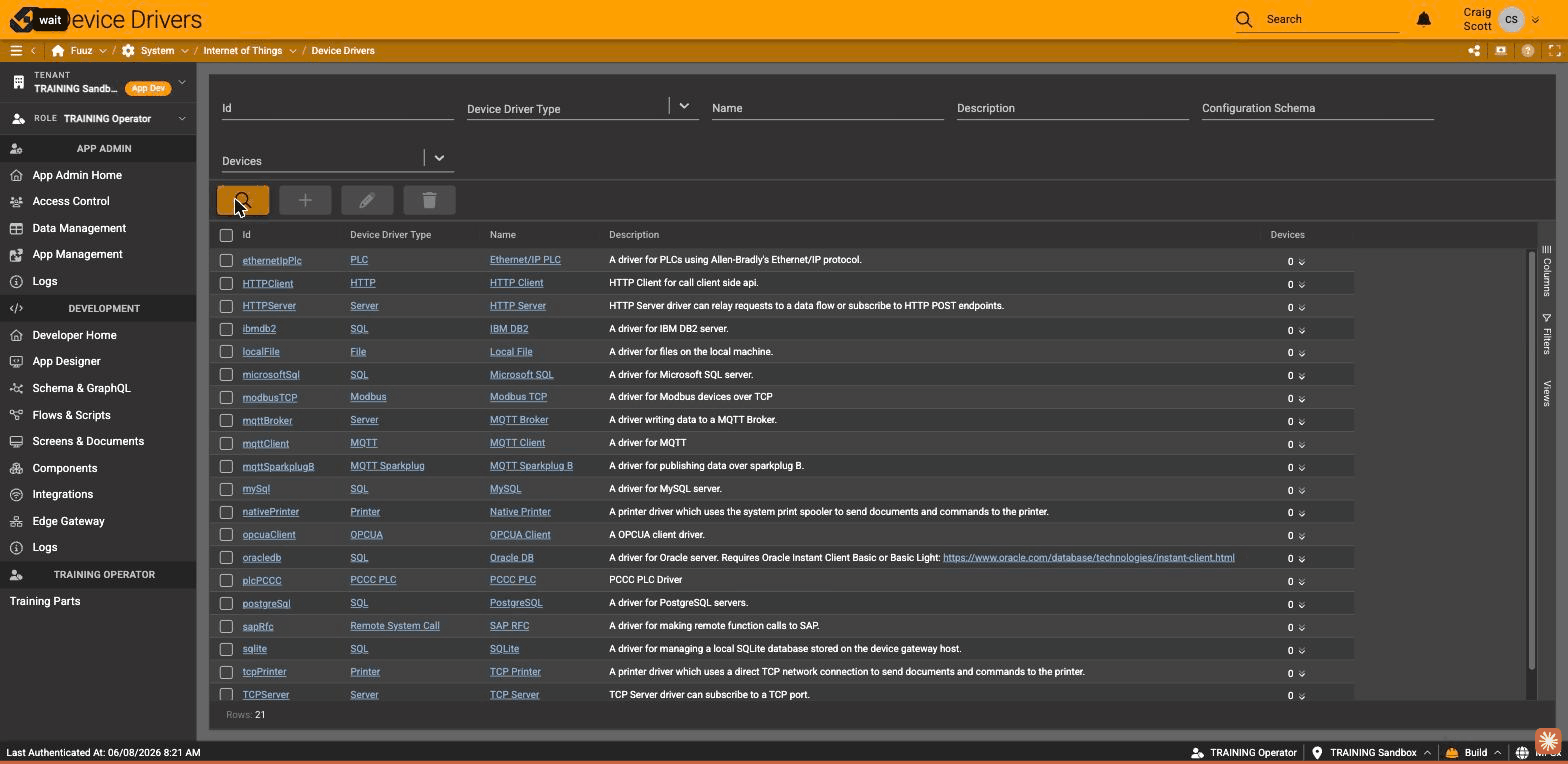Open the Devices filter dropdown
Image resolution: width=1568 pixels, height=764 pixels.
pos(439,157)
